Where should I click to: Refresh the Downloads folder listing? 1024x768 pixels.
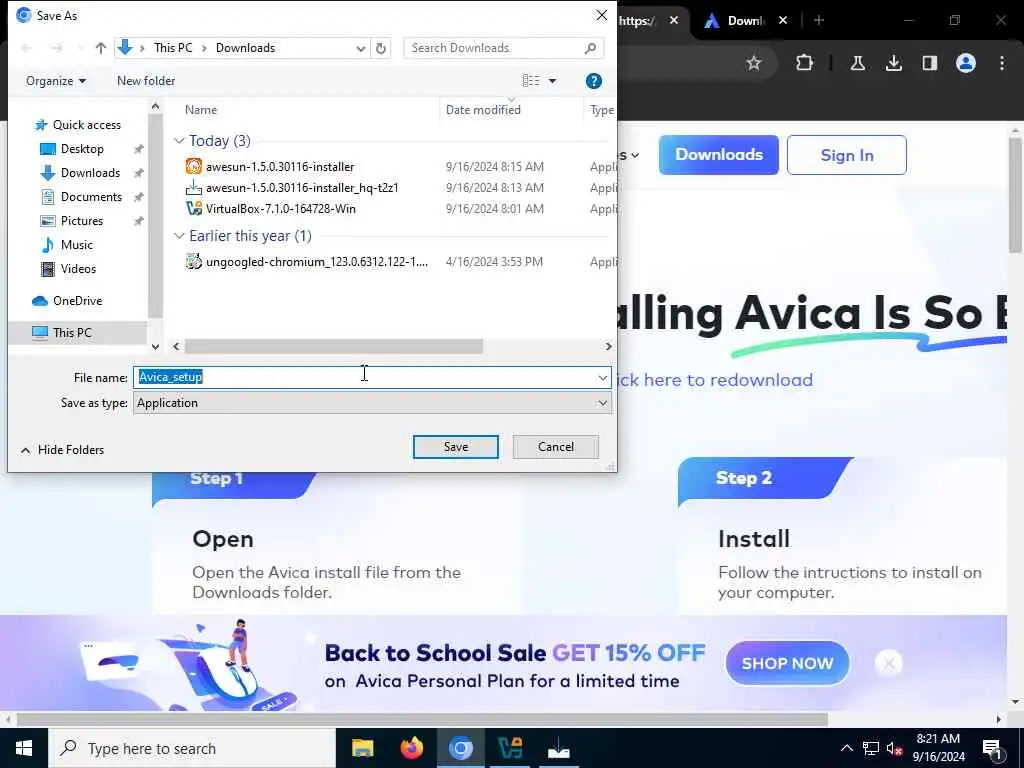pyautogui.click(x=381, y=48)
